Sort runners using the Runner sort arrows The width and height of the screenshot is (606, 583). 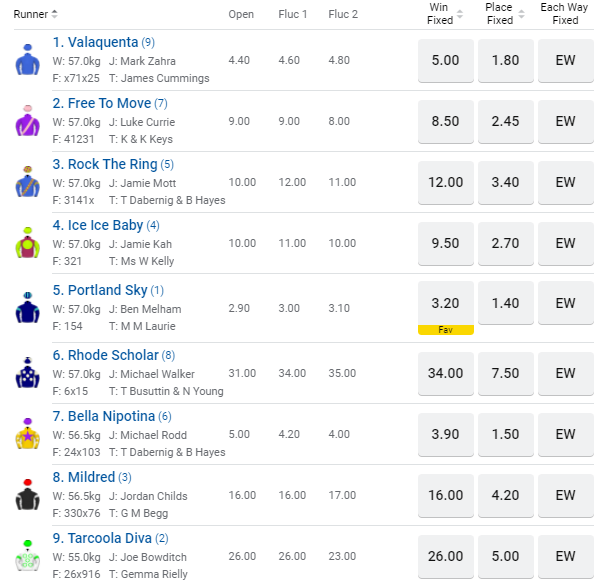tap(54, 14)
